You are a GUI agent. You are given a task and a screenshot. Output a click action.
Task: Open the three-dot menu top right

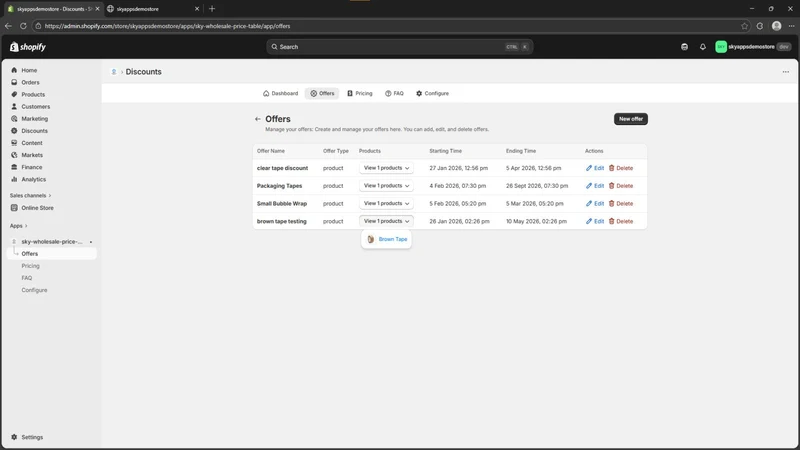tap(786, 72)
